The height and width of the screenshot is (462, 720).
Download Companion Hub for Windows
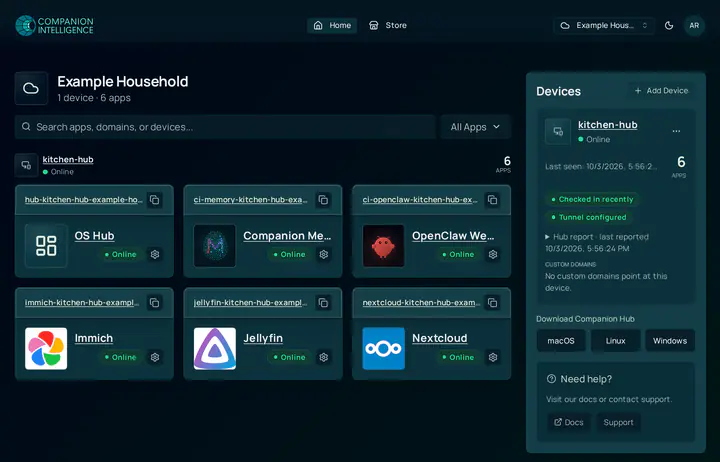pos(670,341)
